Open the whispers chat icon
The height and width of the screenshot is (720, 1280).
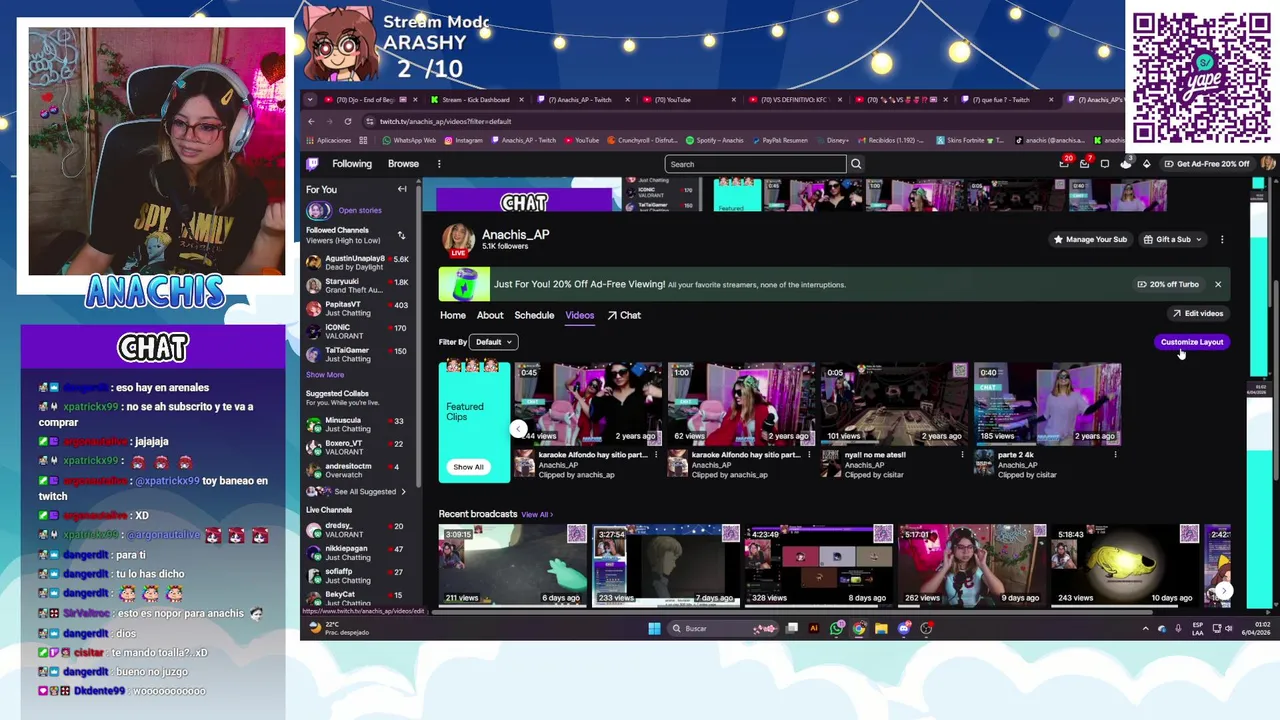click(x=1105, y=164)
